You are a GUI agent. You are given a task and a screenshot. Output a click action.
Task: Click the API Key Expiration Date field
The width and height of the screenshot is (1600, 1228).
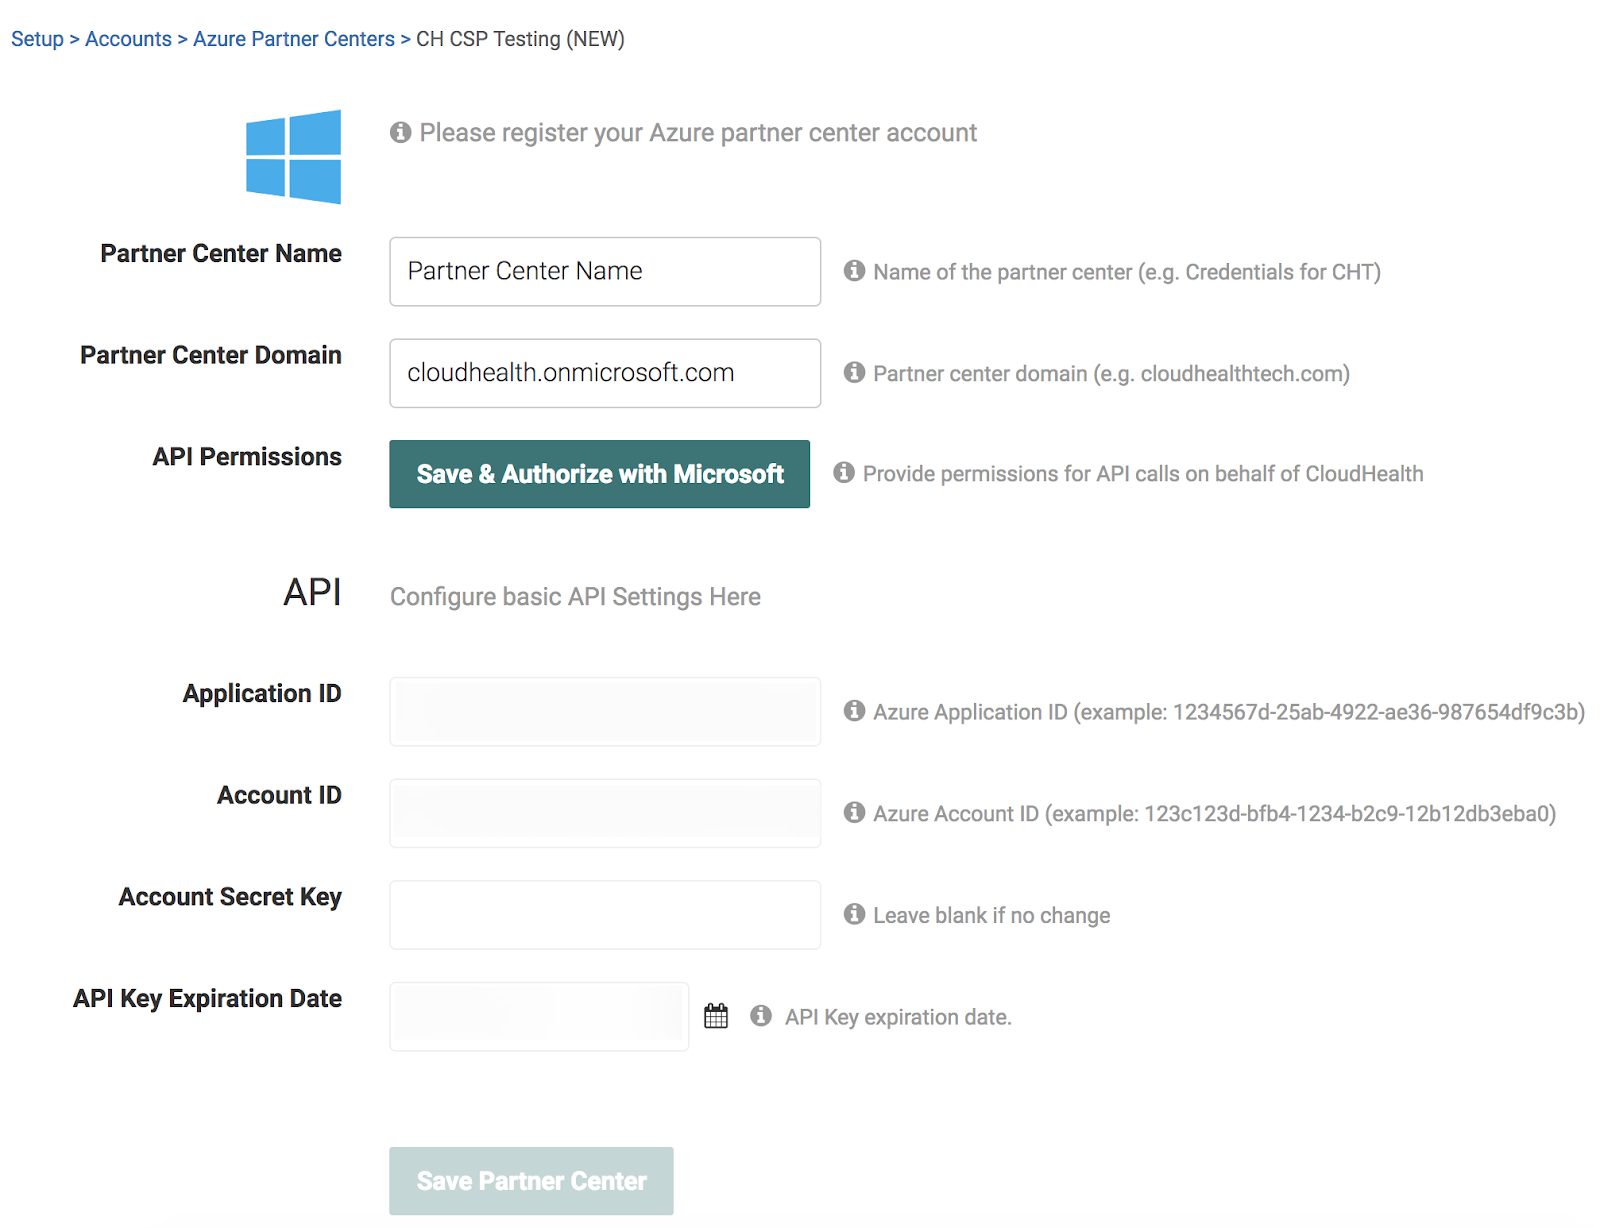click(x=539, y=1015)
